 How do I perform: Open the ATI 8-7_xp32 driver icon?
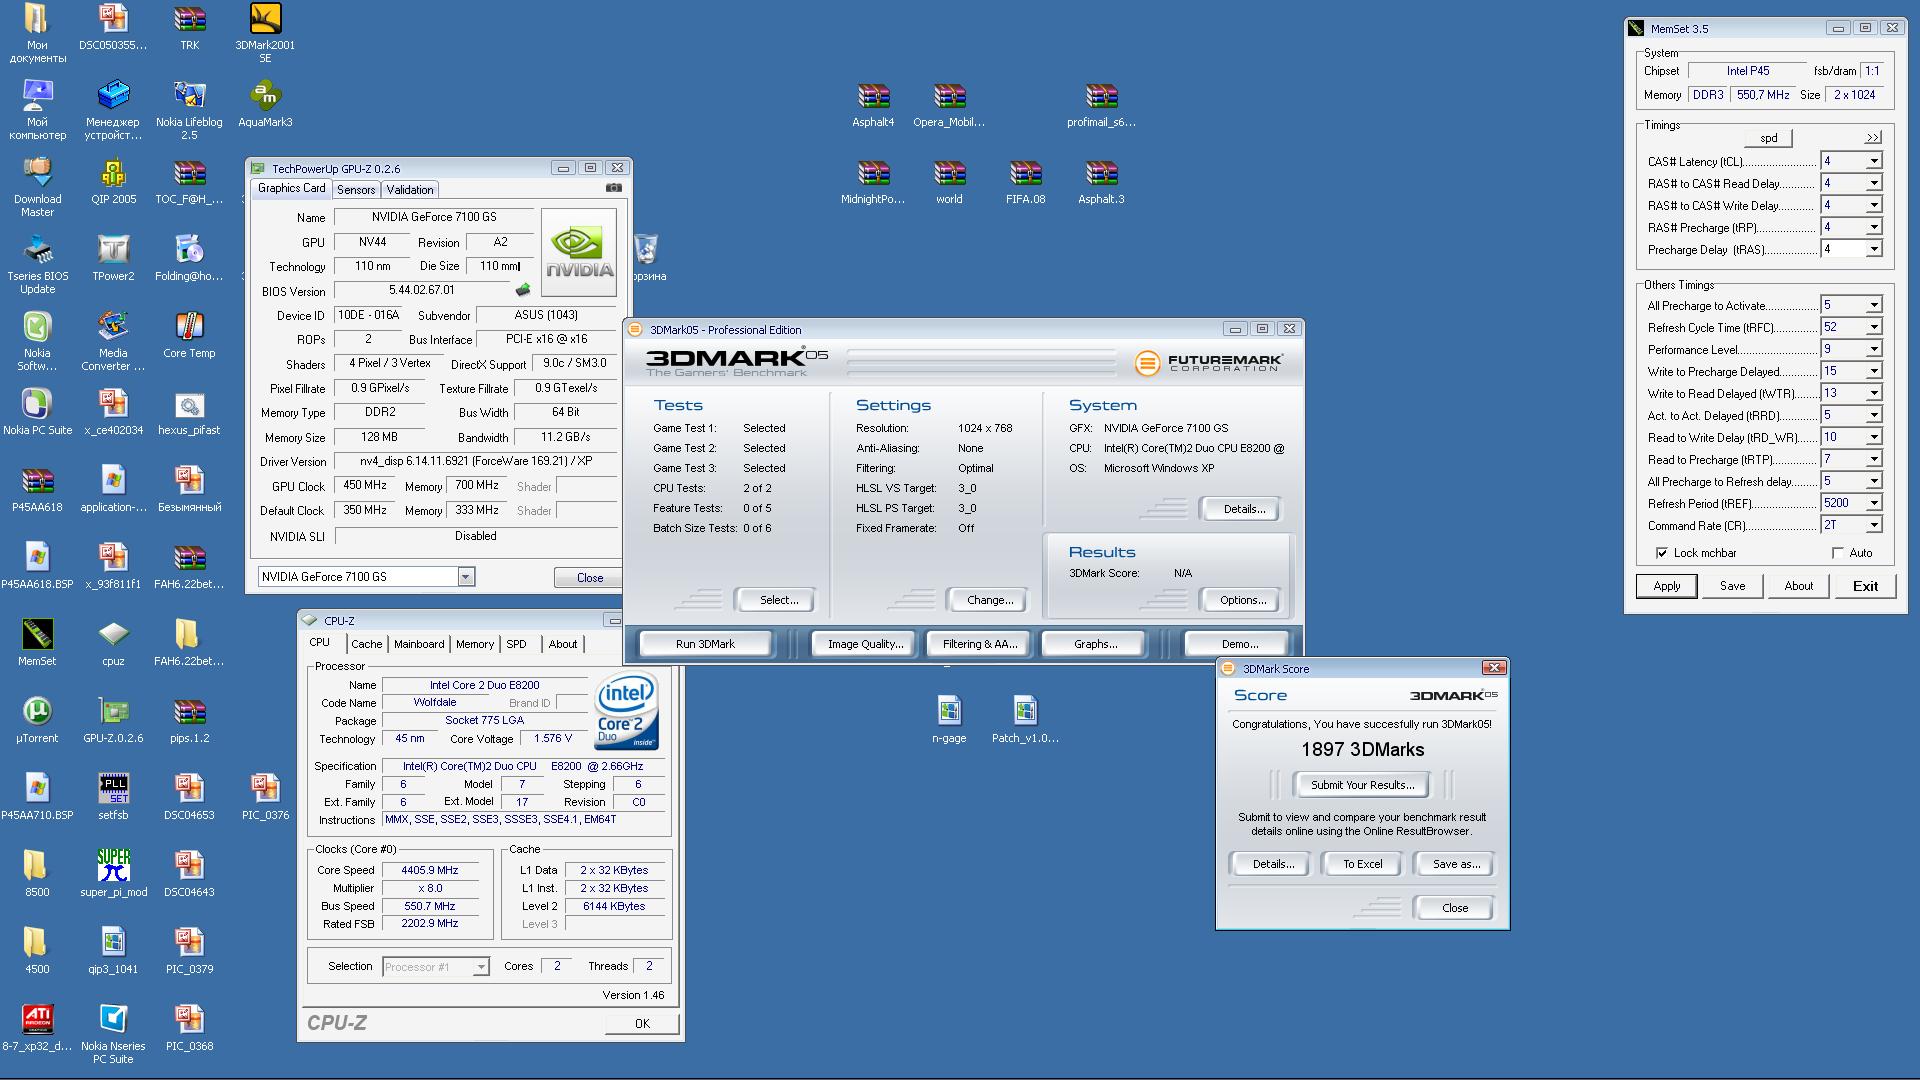click(37, 1028)
